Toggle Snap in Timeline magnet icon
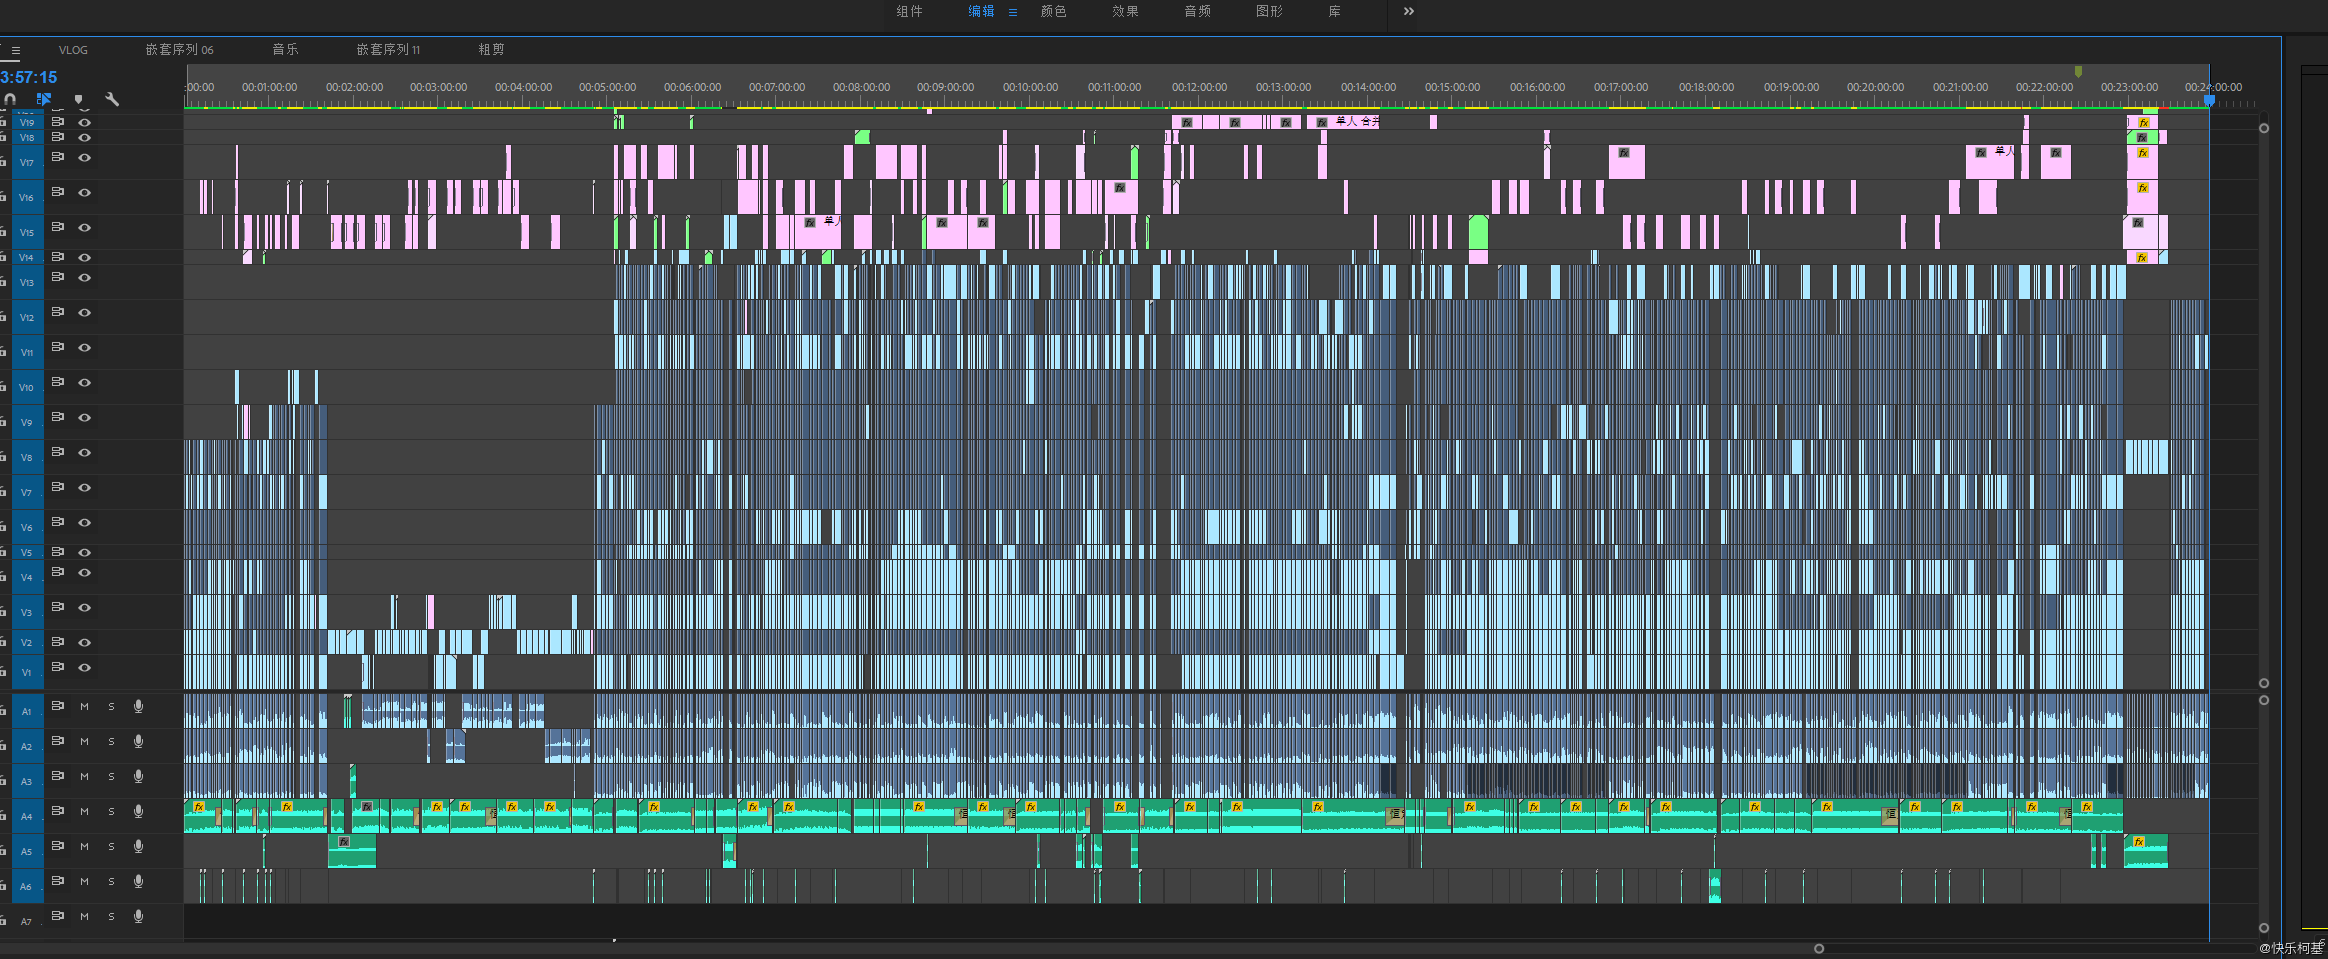Screen dimensions: 2328x959 coord(10,99)
